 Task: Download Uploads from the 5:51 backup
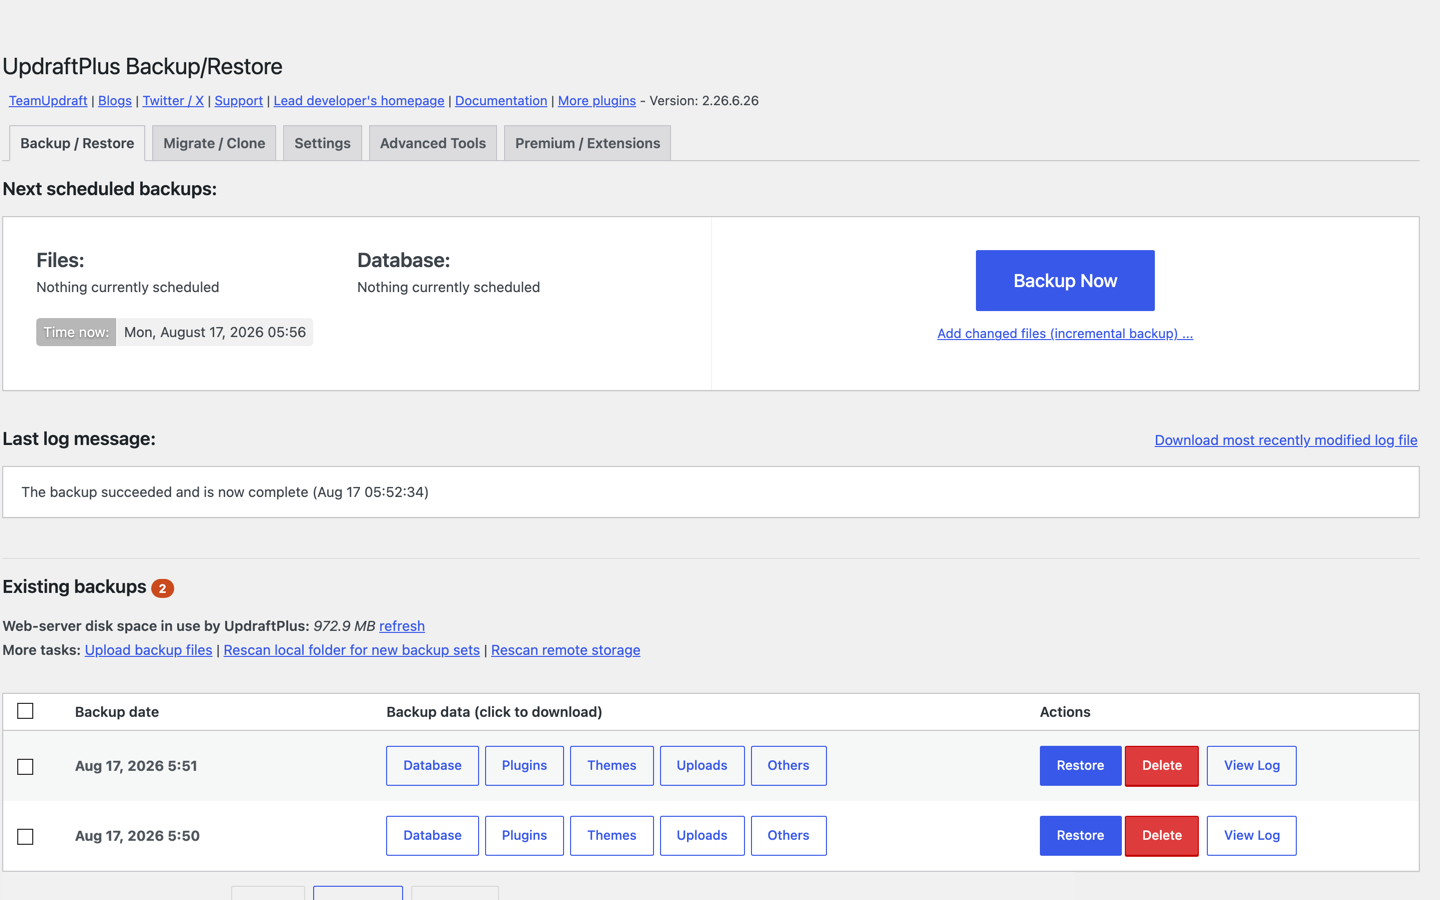tap(702, 766)
